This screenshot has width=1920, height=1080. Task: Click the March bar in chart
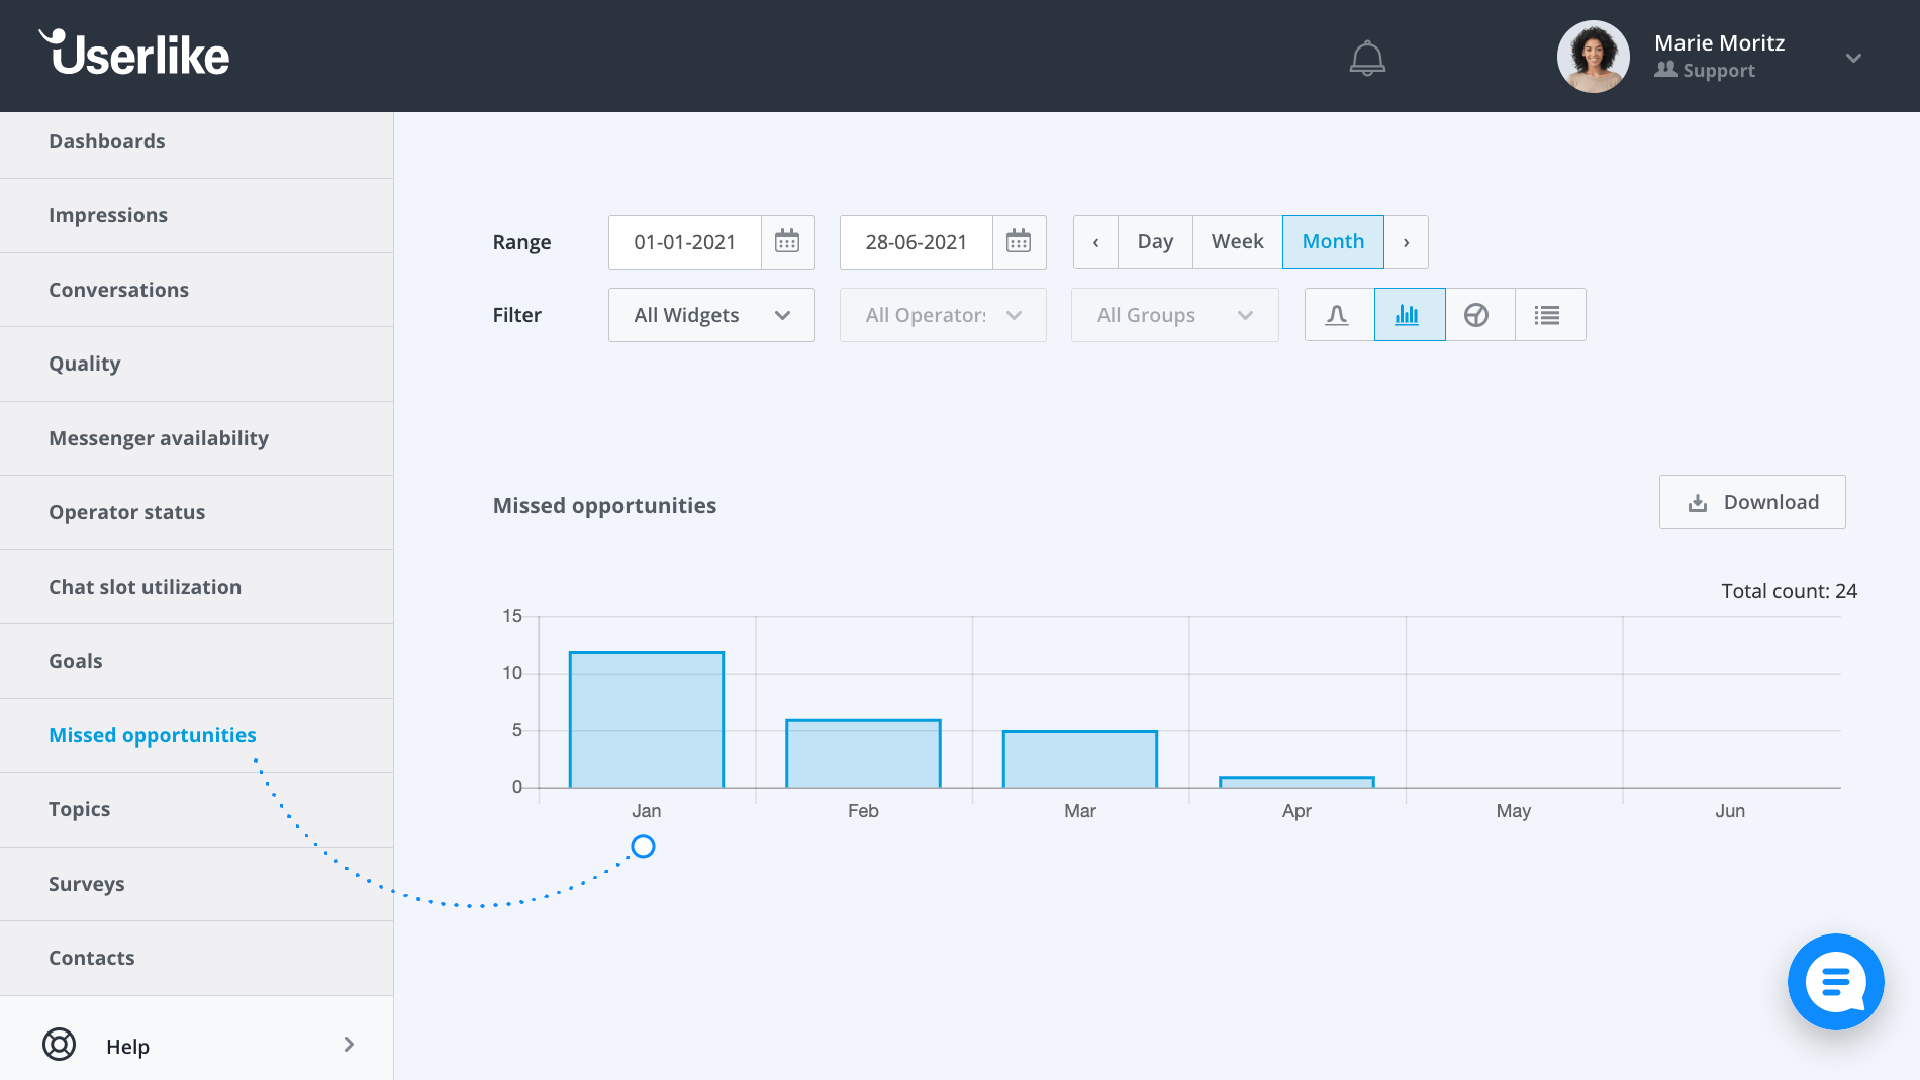[1080, 759]
